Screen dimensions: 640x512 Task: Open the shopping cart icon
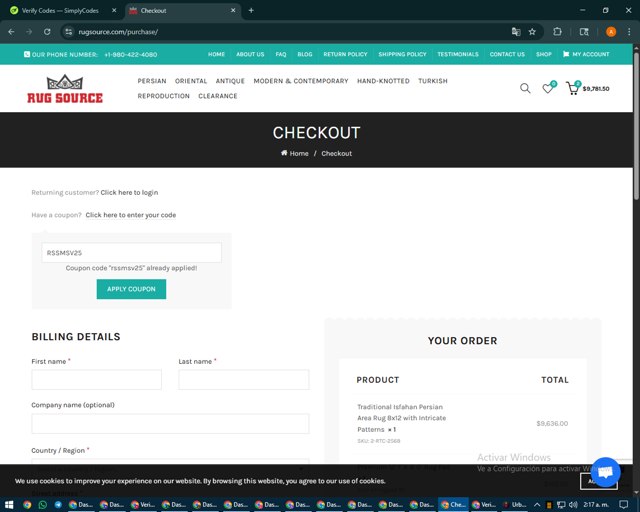click(573, 89)
